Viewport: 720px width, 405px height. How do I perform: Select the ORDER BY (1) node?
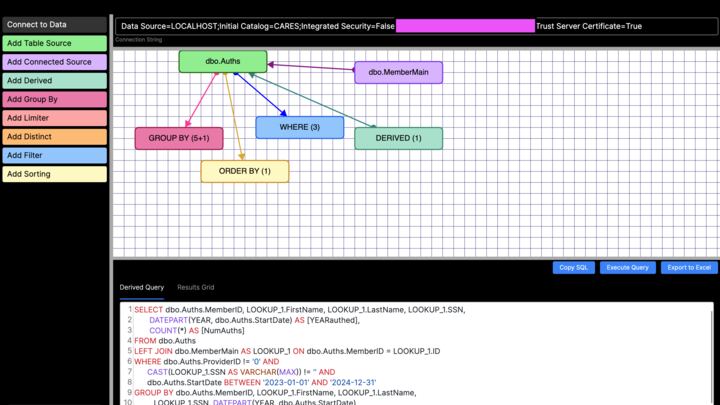click(245, 171)
